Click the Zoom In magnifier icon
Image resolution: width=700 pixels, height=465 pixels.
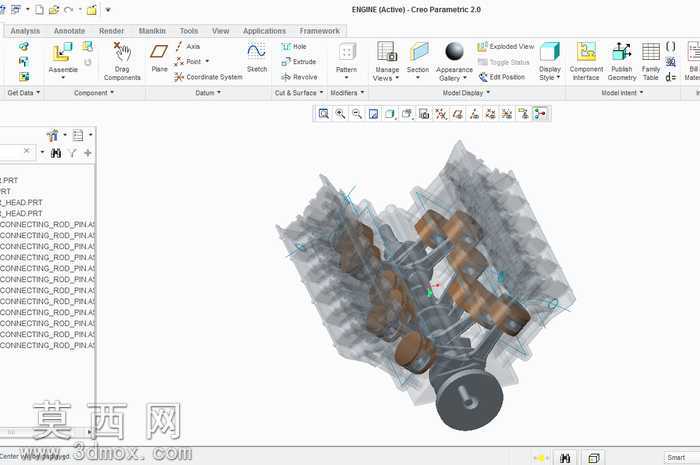coord(340,114)
